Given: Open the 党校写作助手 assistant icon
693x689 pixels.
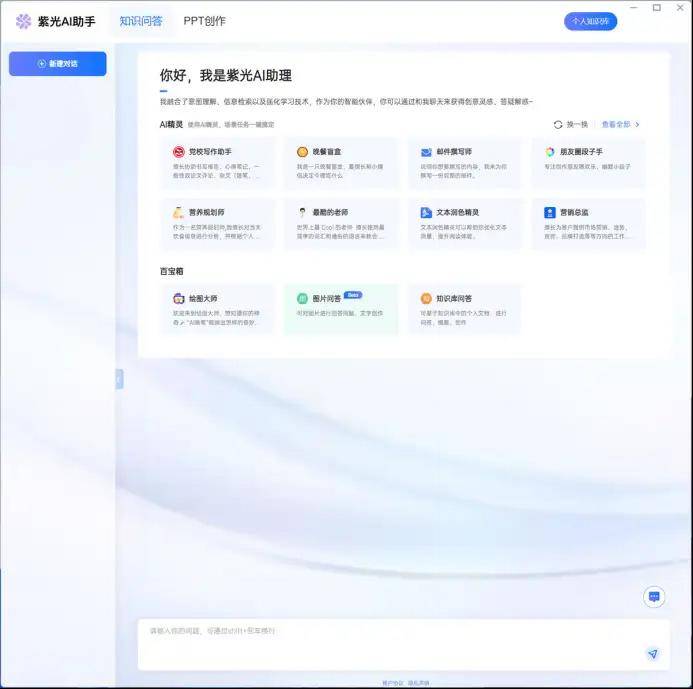Looking at the screenshot, I should coord(179,152).
